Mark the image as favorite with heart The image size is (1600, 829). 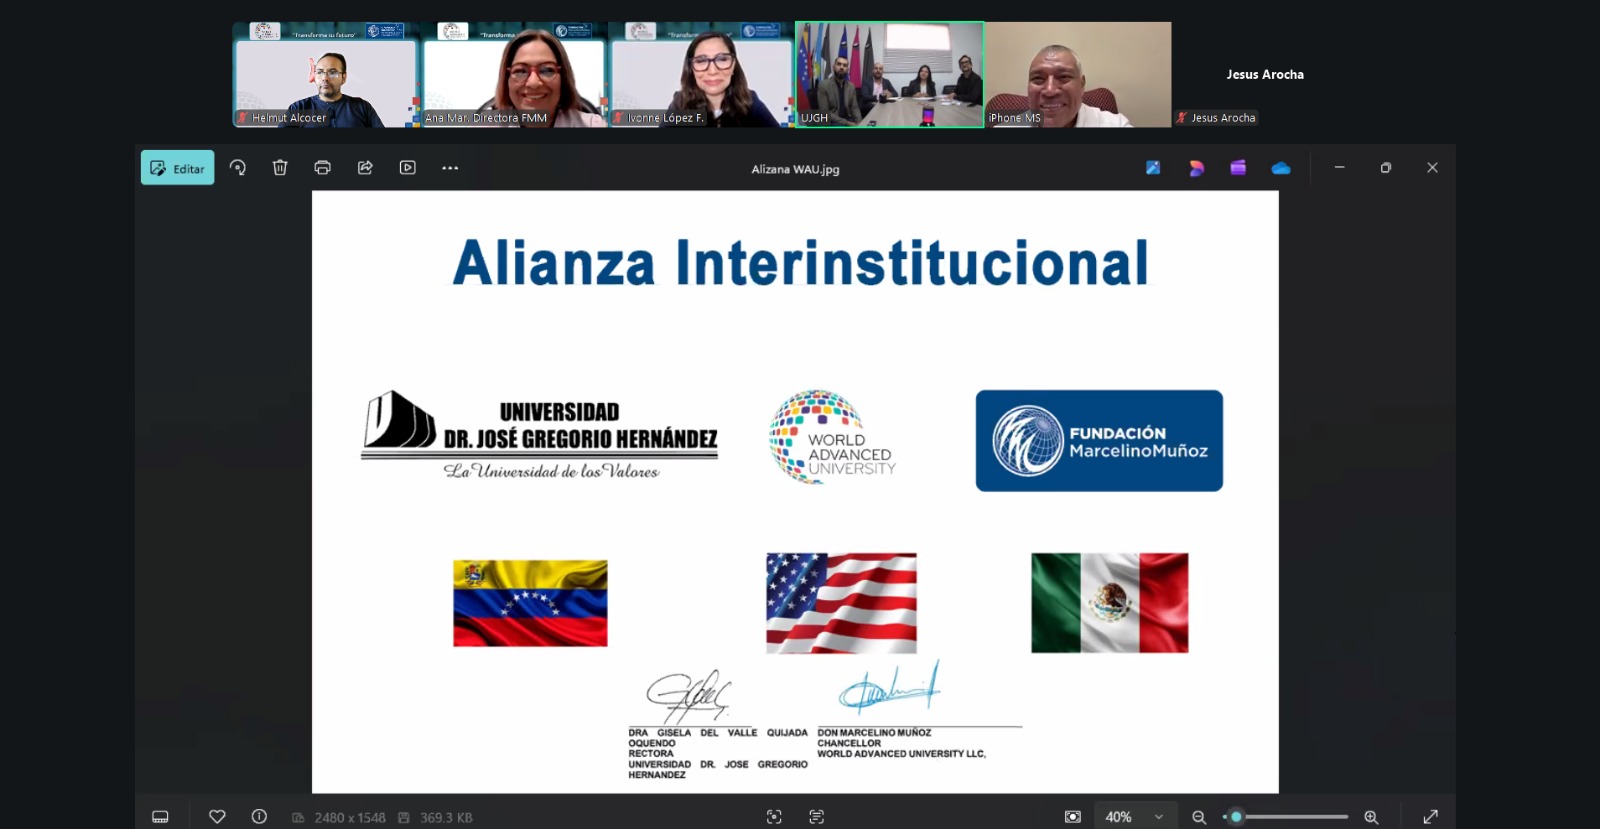tap(217, 817)
